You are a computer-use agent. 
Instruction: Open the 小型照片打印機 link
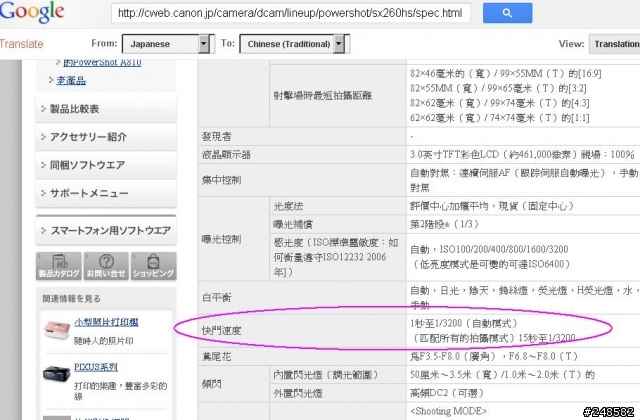(x=106, y=322)
